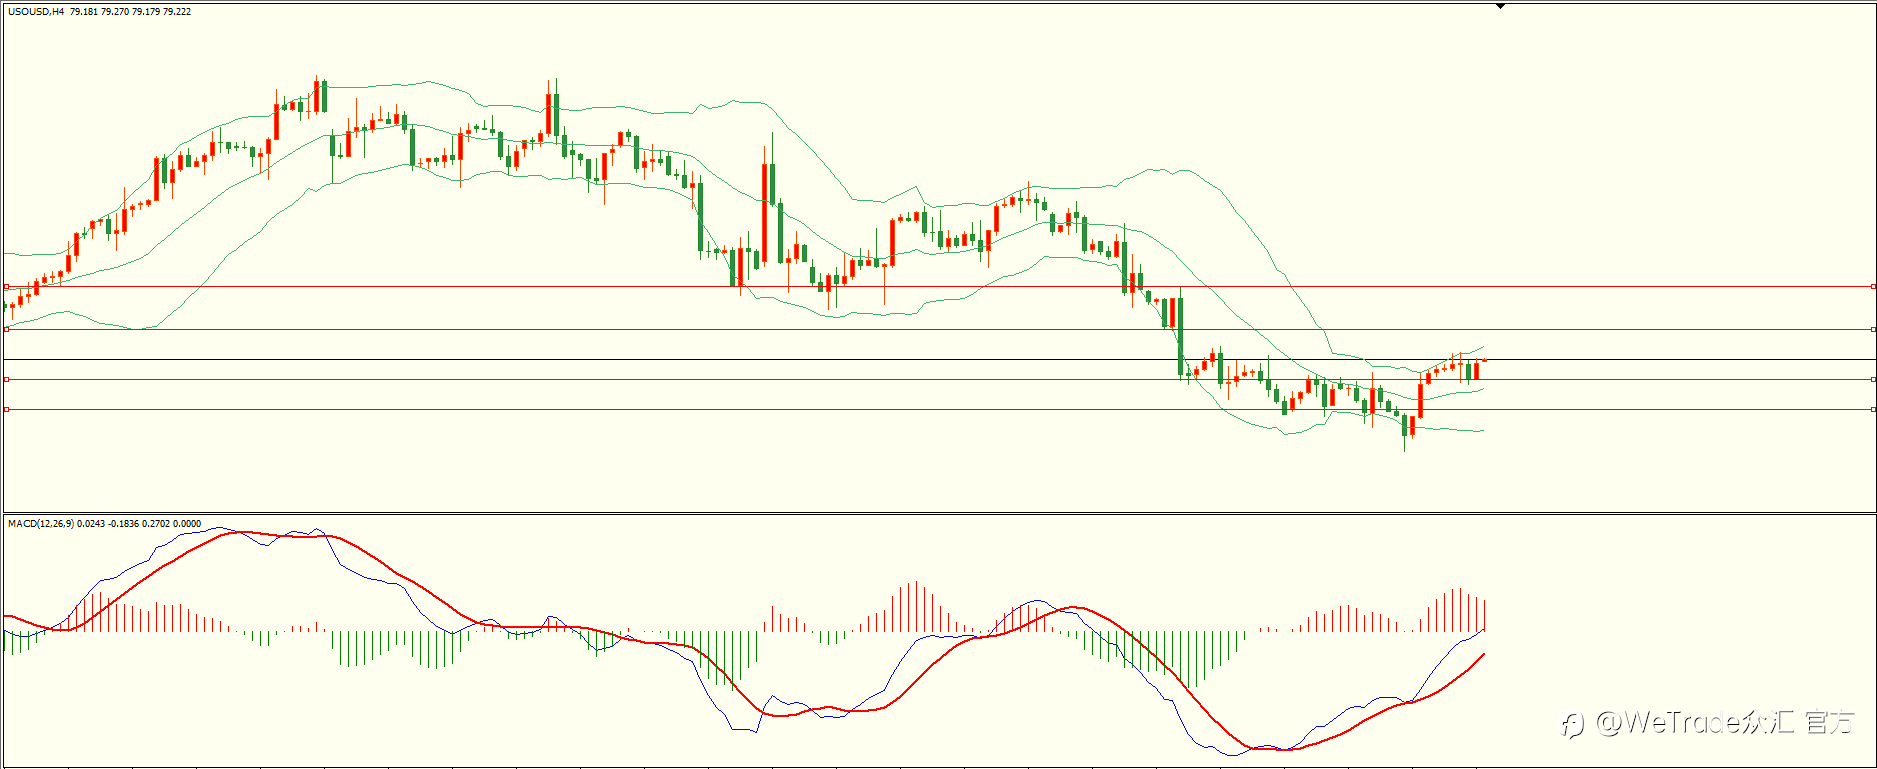Click the OHLC price values beside the symbol
Image resolution: width=1877 pixels, height=769 pixels.
tap(130, 12)
